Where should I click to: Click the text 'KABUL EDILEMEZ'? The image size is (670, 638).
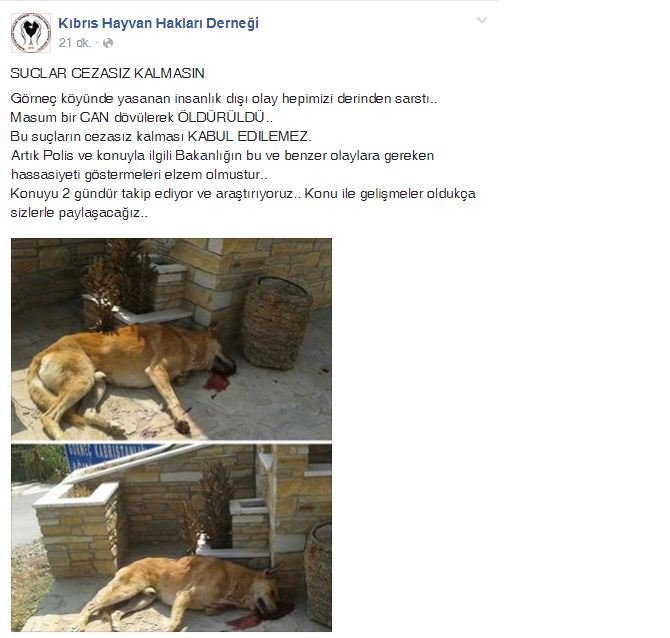250,136
